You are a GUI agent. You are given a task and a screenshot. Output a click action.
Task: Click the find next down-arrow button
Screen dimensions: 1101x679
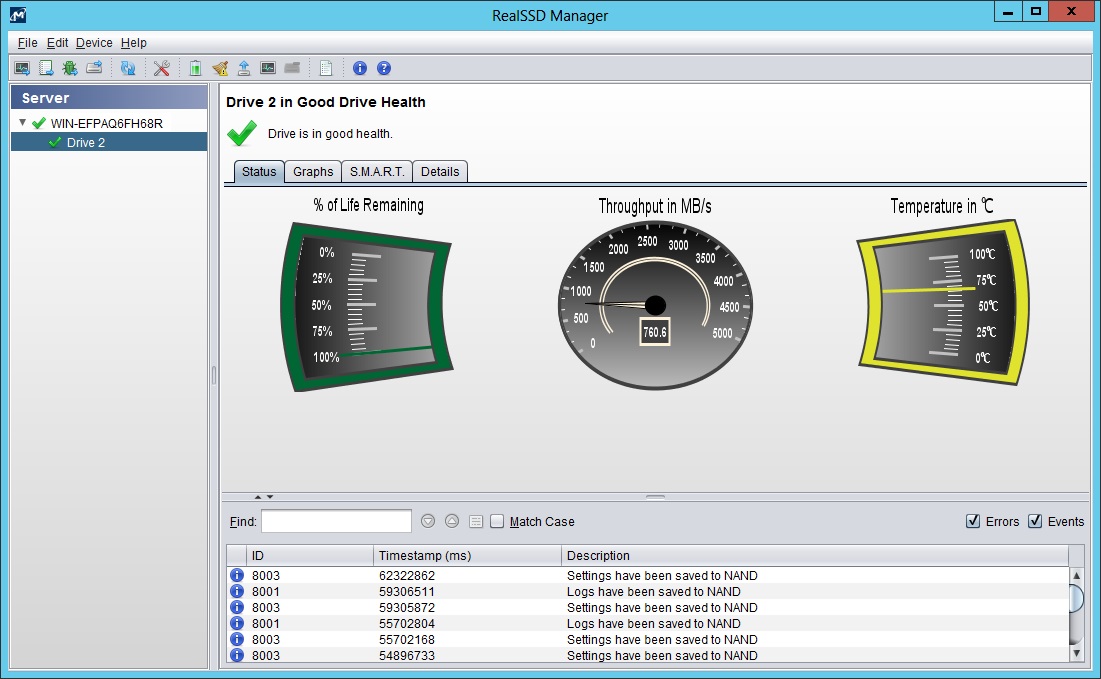point(428,521)
